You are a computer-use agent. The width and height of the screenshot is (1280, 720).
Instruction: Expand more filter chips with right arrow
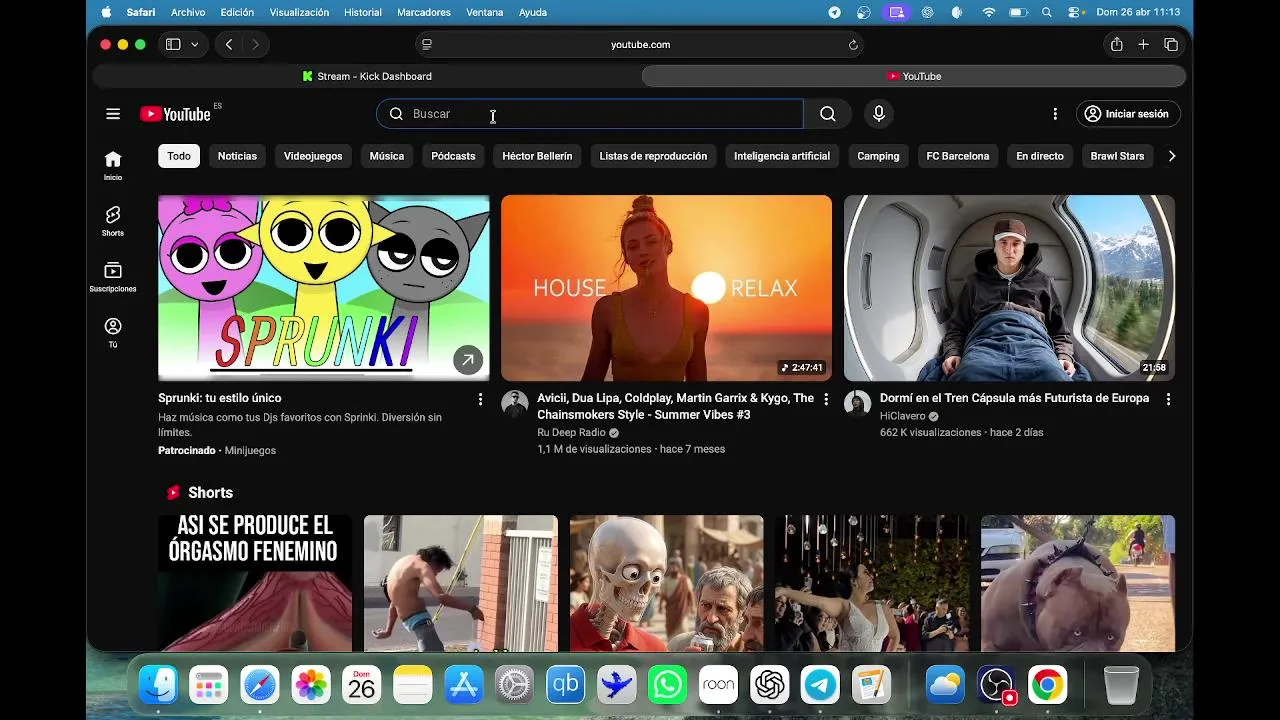pos(1172,156)
